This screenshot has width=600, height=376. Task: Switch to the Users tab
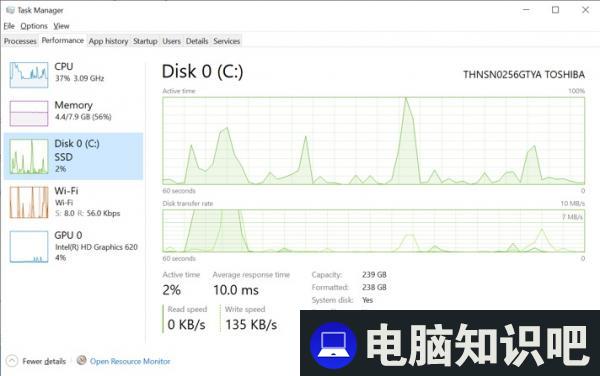click(x=171, y=41)
